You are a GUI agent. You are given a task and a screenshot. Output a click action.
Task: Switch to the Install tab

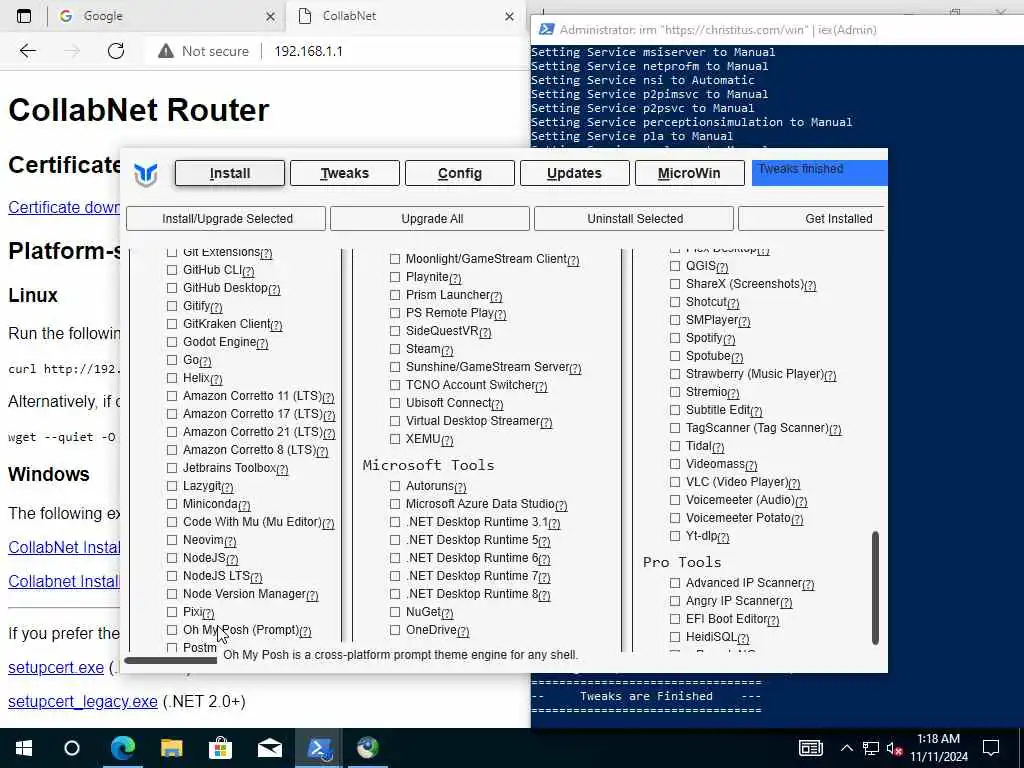click(x=230, y=173)
